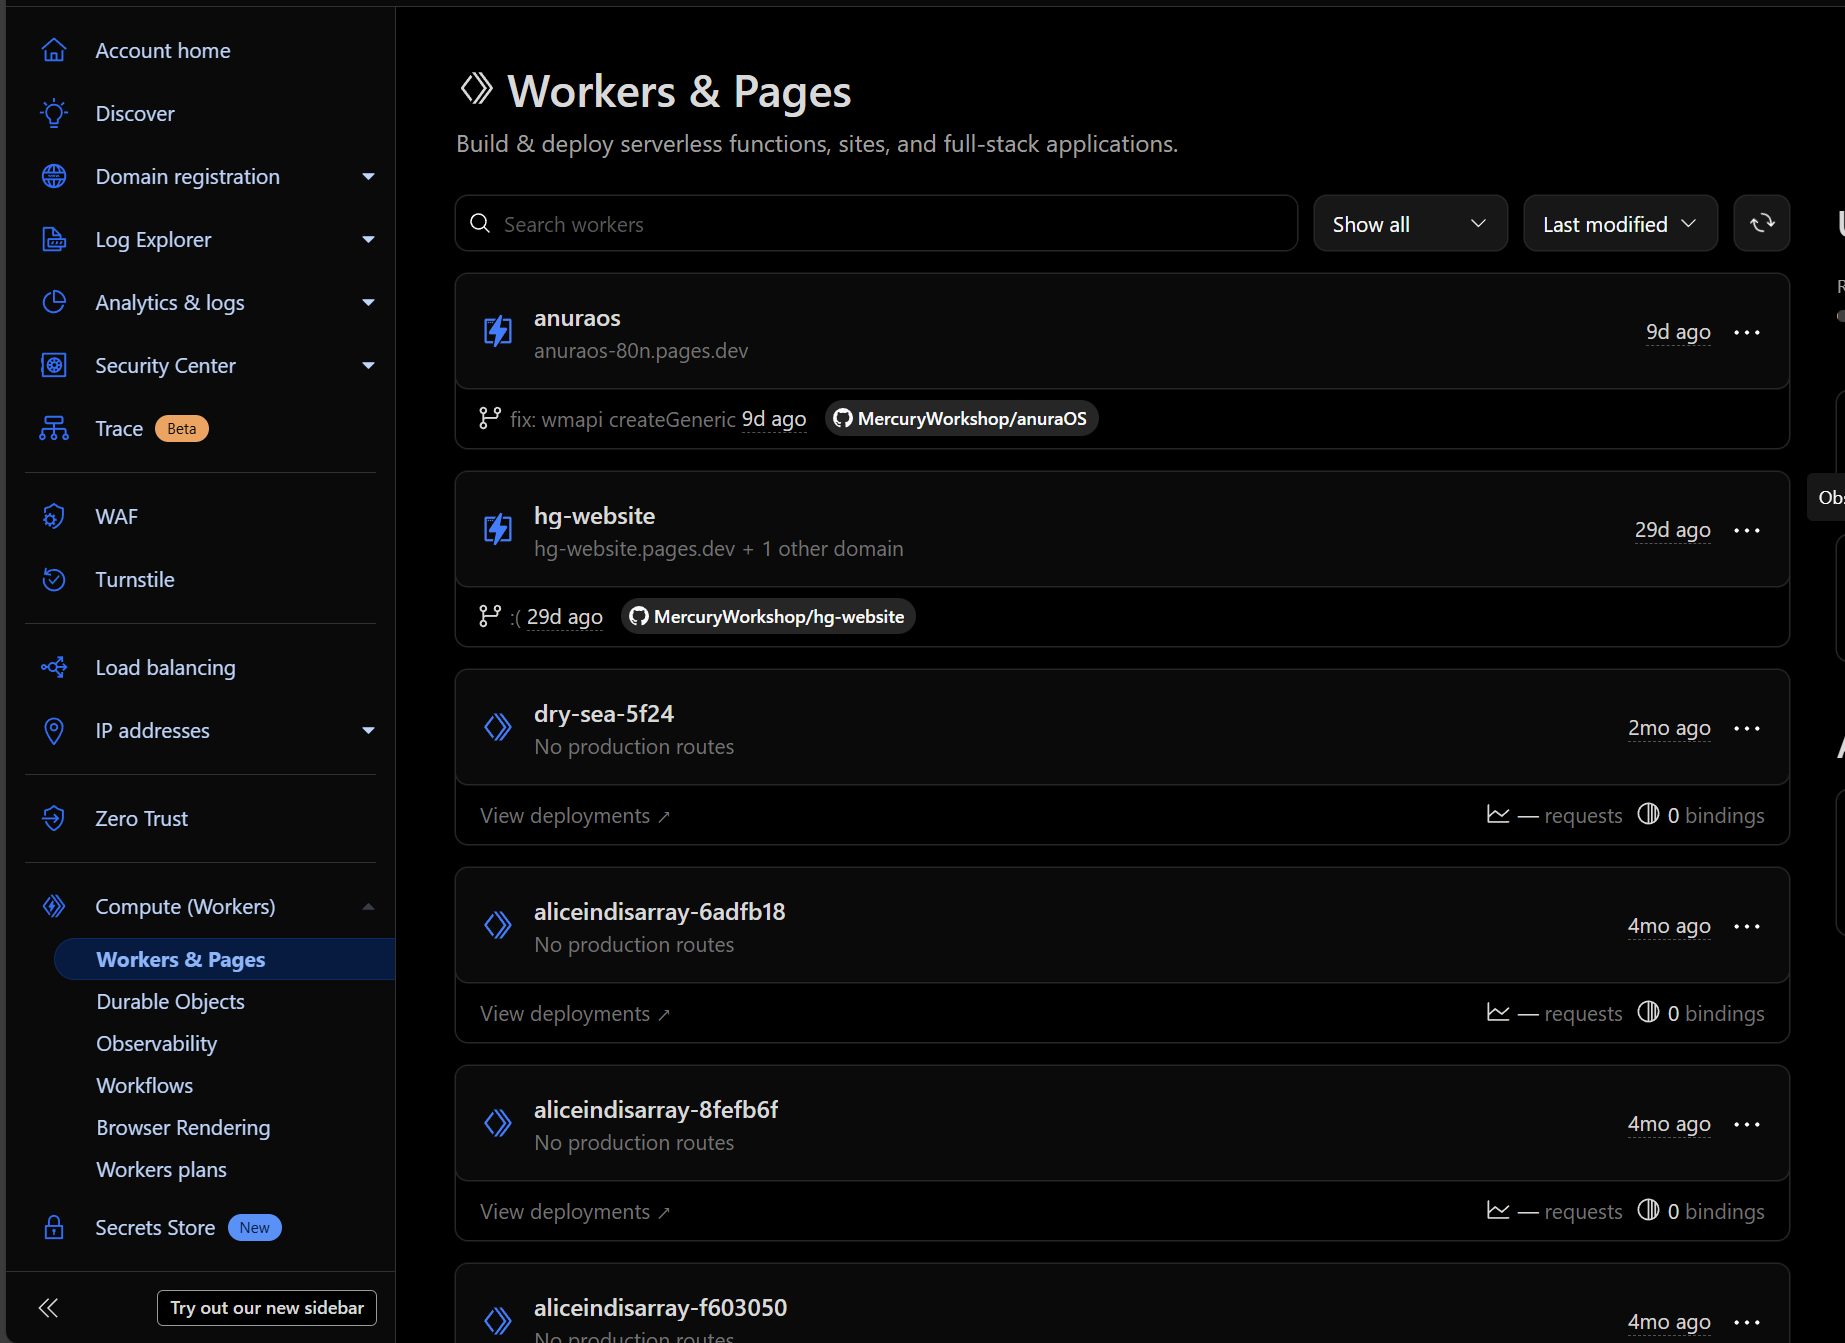Open the aliceindisarray-6adfb18 worker name
This screenshot has width=1845, height=1343.
[x=660, y=912]
